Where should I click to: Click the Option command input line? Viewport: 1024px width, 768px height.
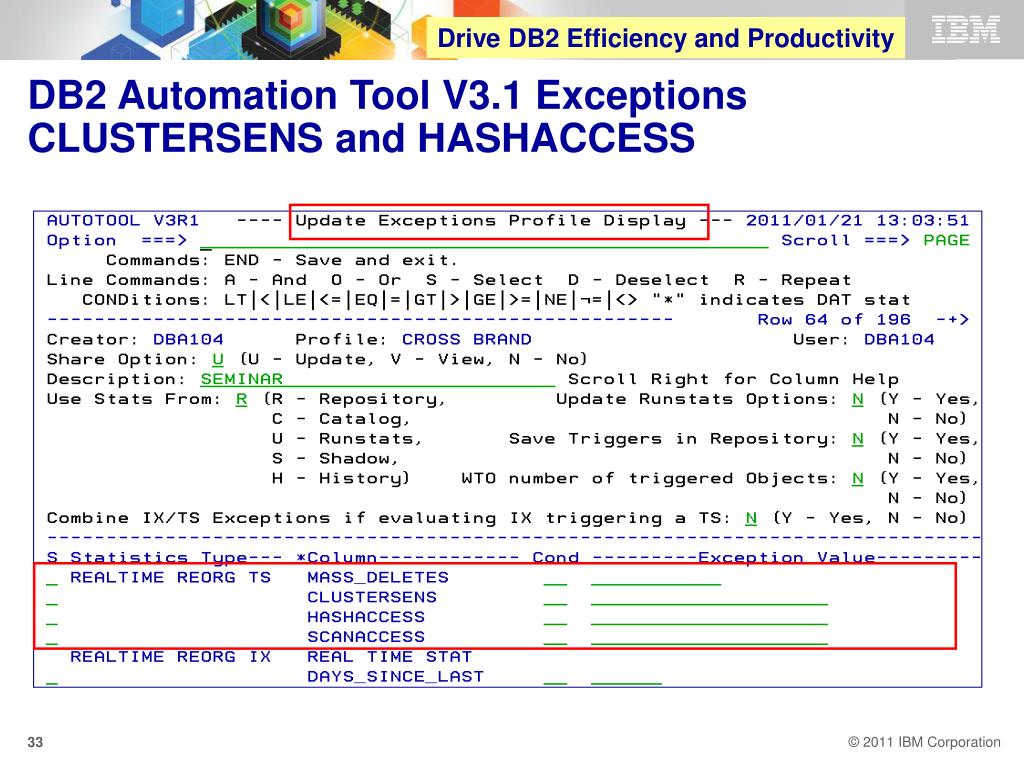484,240
